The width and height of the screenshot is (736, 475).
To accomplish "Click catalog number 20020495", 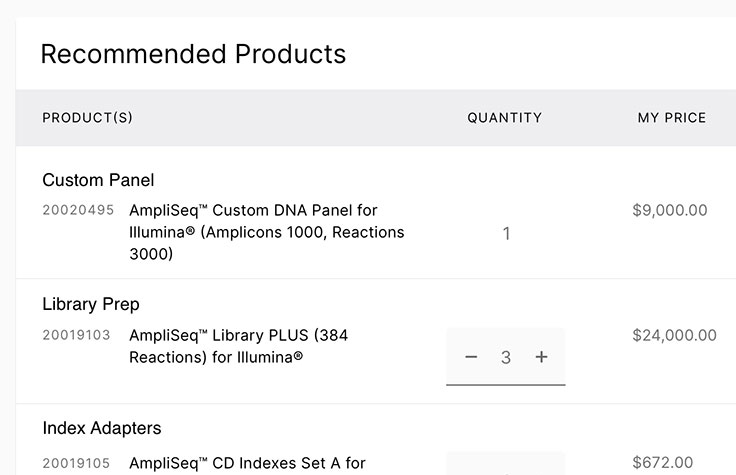I will (x=78, y=210).
